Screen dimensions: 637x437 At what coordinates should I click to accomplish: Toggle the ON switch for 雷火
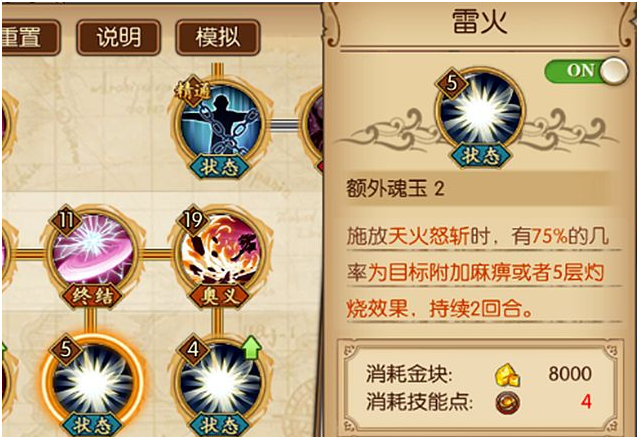coord(586,70)
